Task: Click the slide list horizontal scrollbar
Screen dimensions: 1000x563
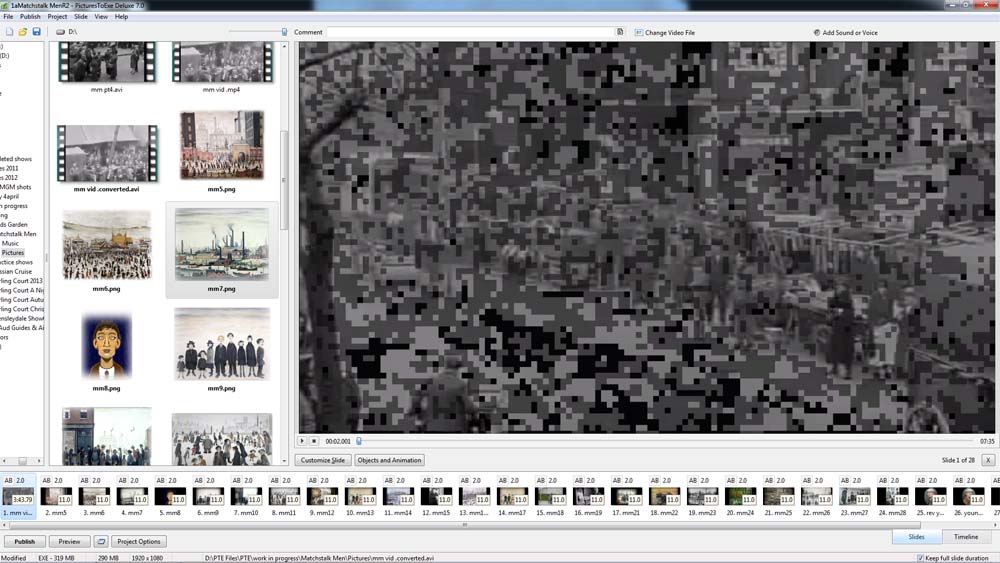Action: point(464,525)
